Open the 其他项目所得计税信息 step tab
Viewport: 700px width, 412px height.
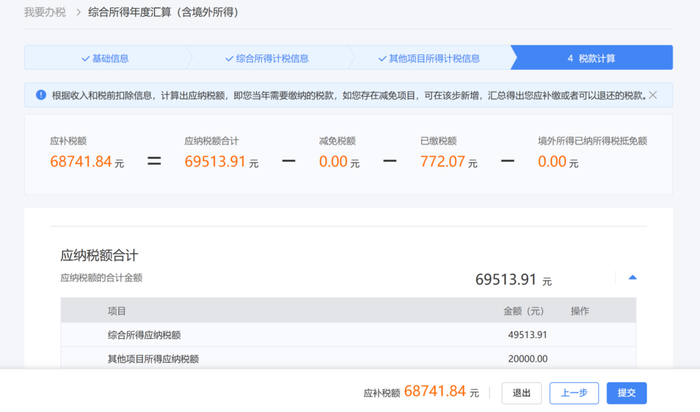tap(429, 58)
